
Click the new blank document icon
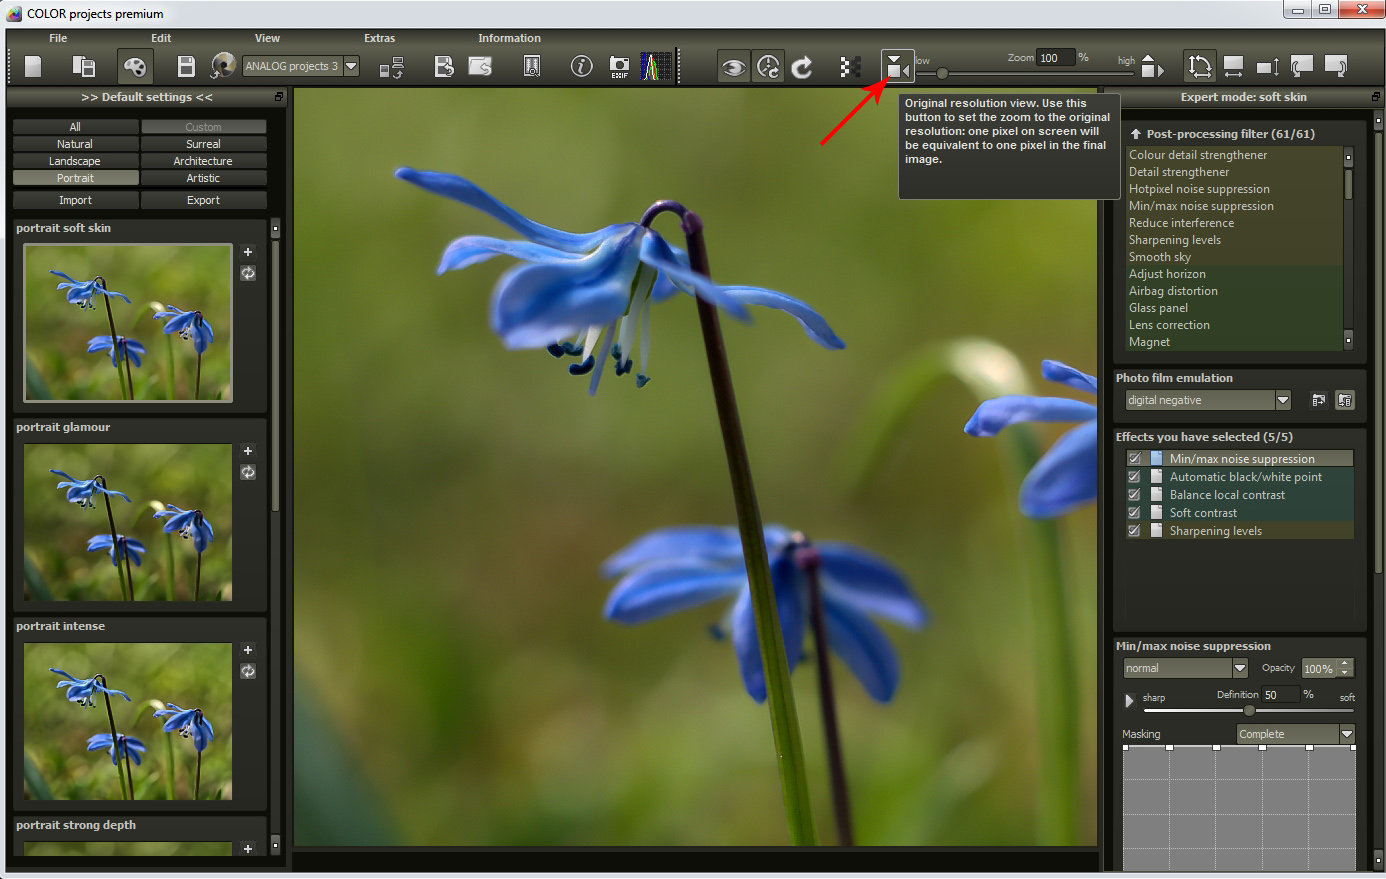point(33,67)
